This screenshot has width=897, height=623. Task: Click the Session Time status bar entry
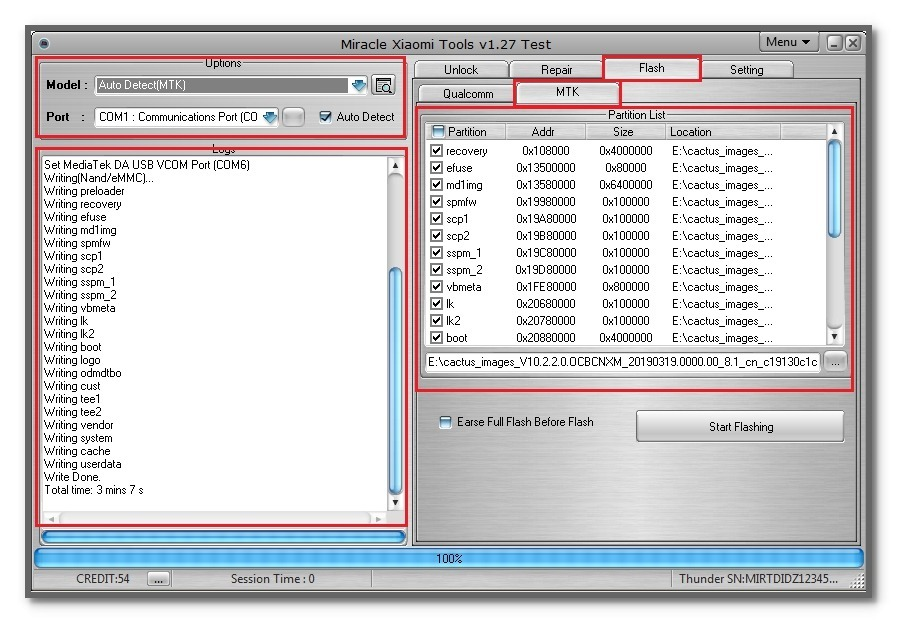pyautogui.click(x=273, y=579)
